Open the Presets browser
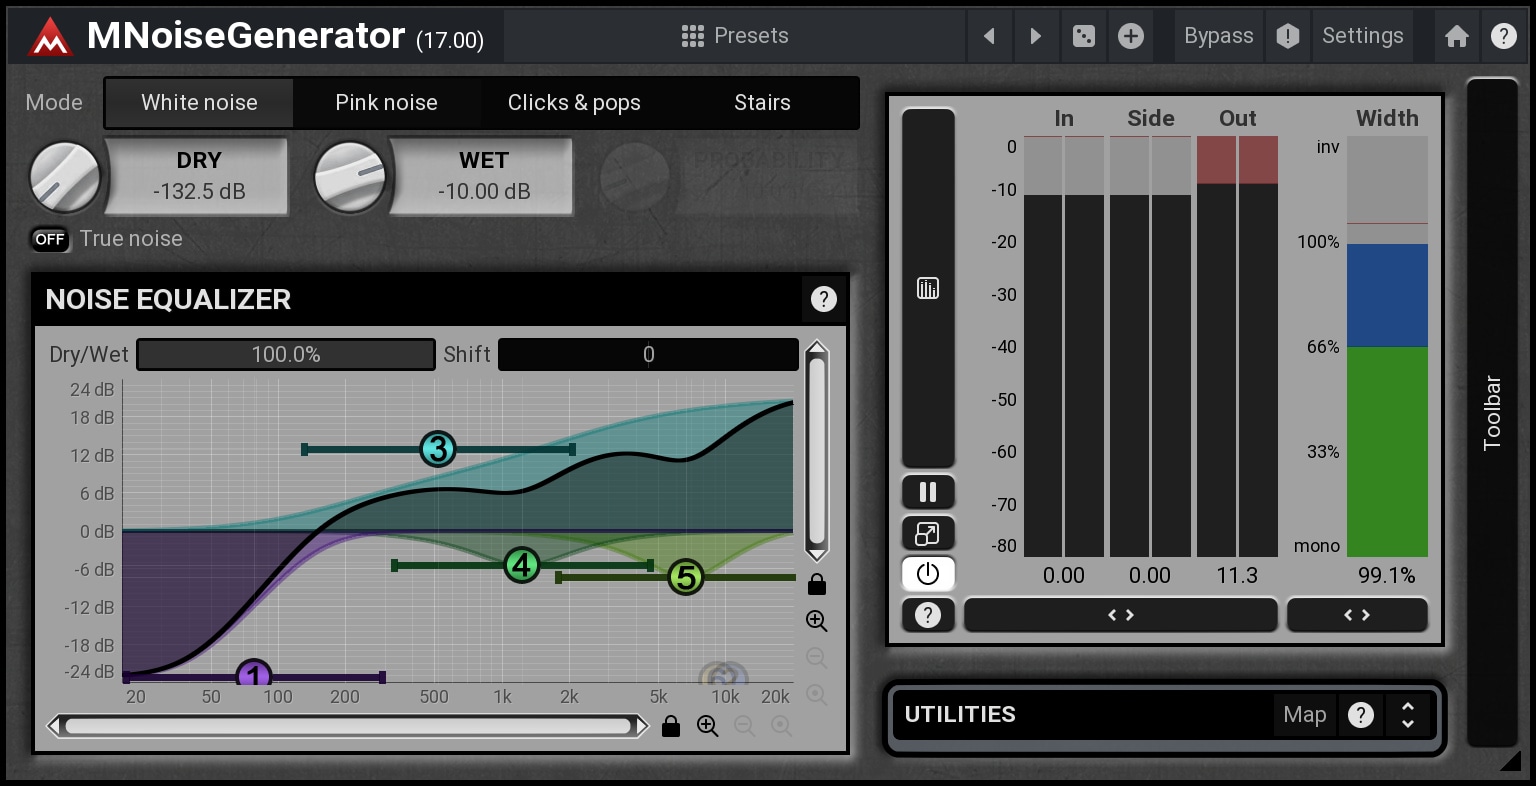1536x786 pixels. [735, 37]
